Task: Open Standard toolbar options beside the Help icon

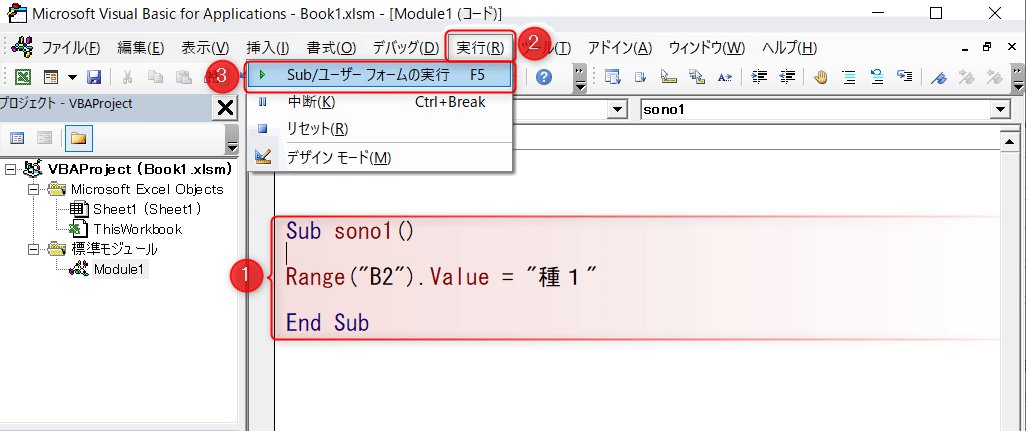Action: pyautogui.click(x=580, y=78)
